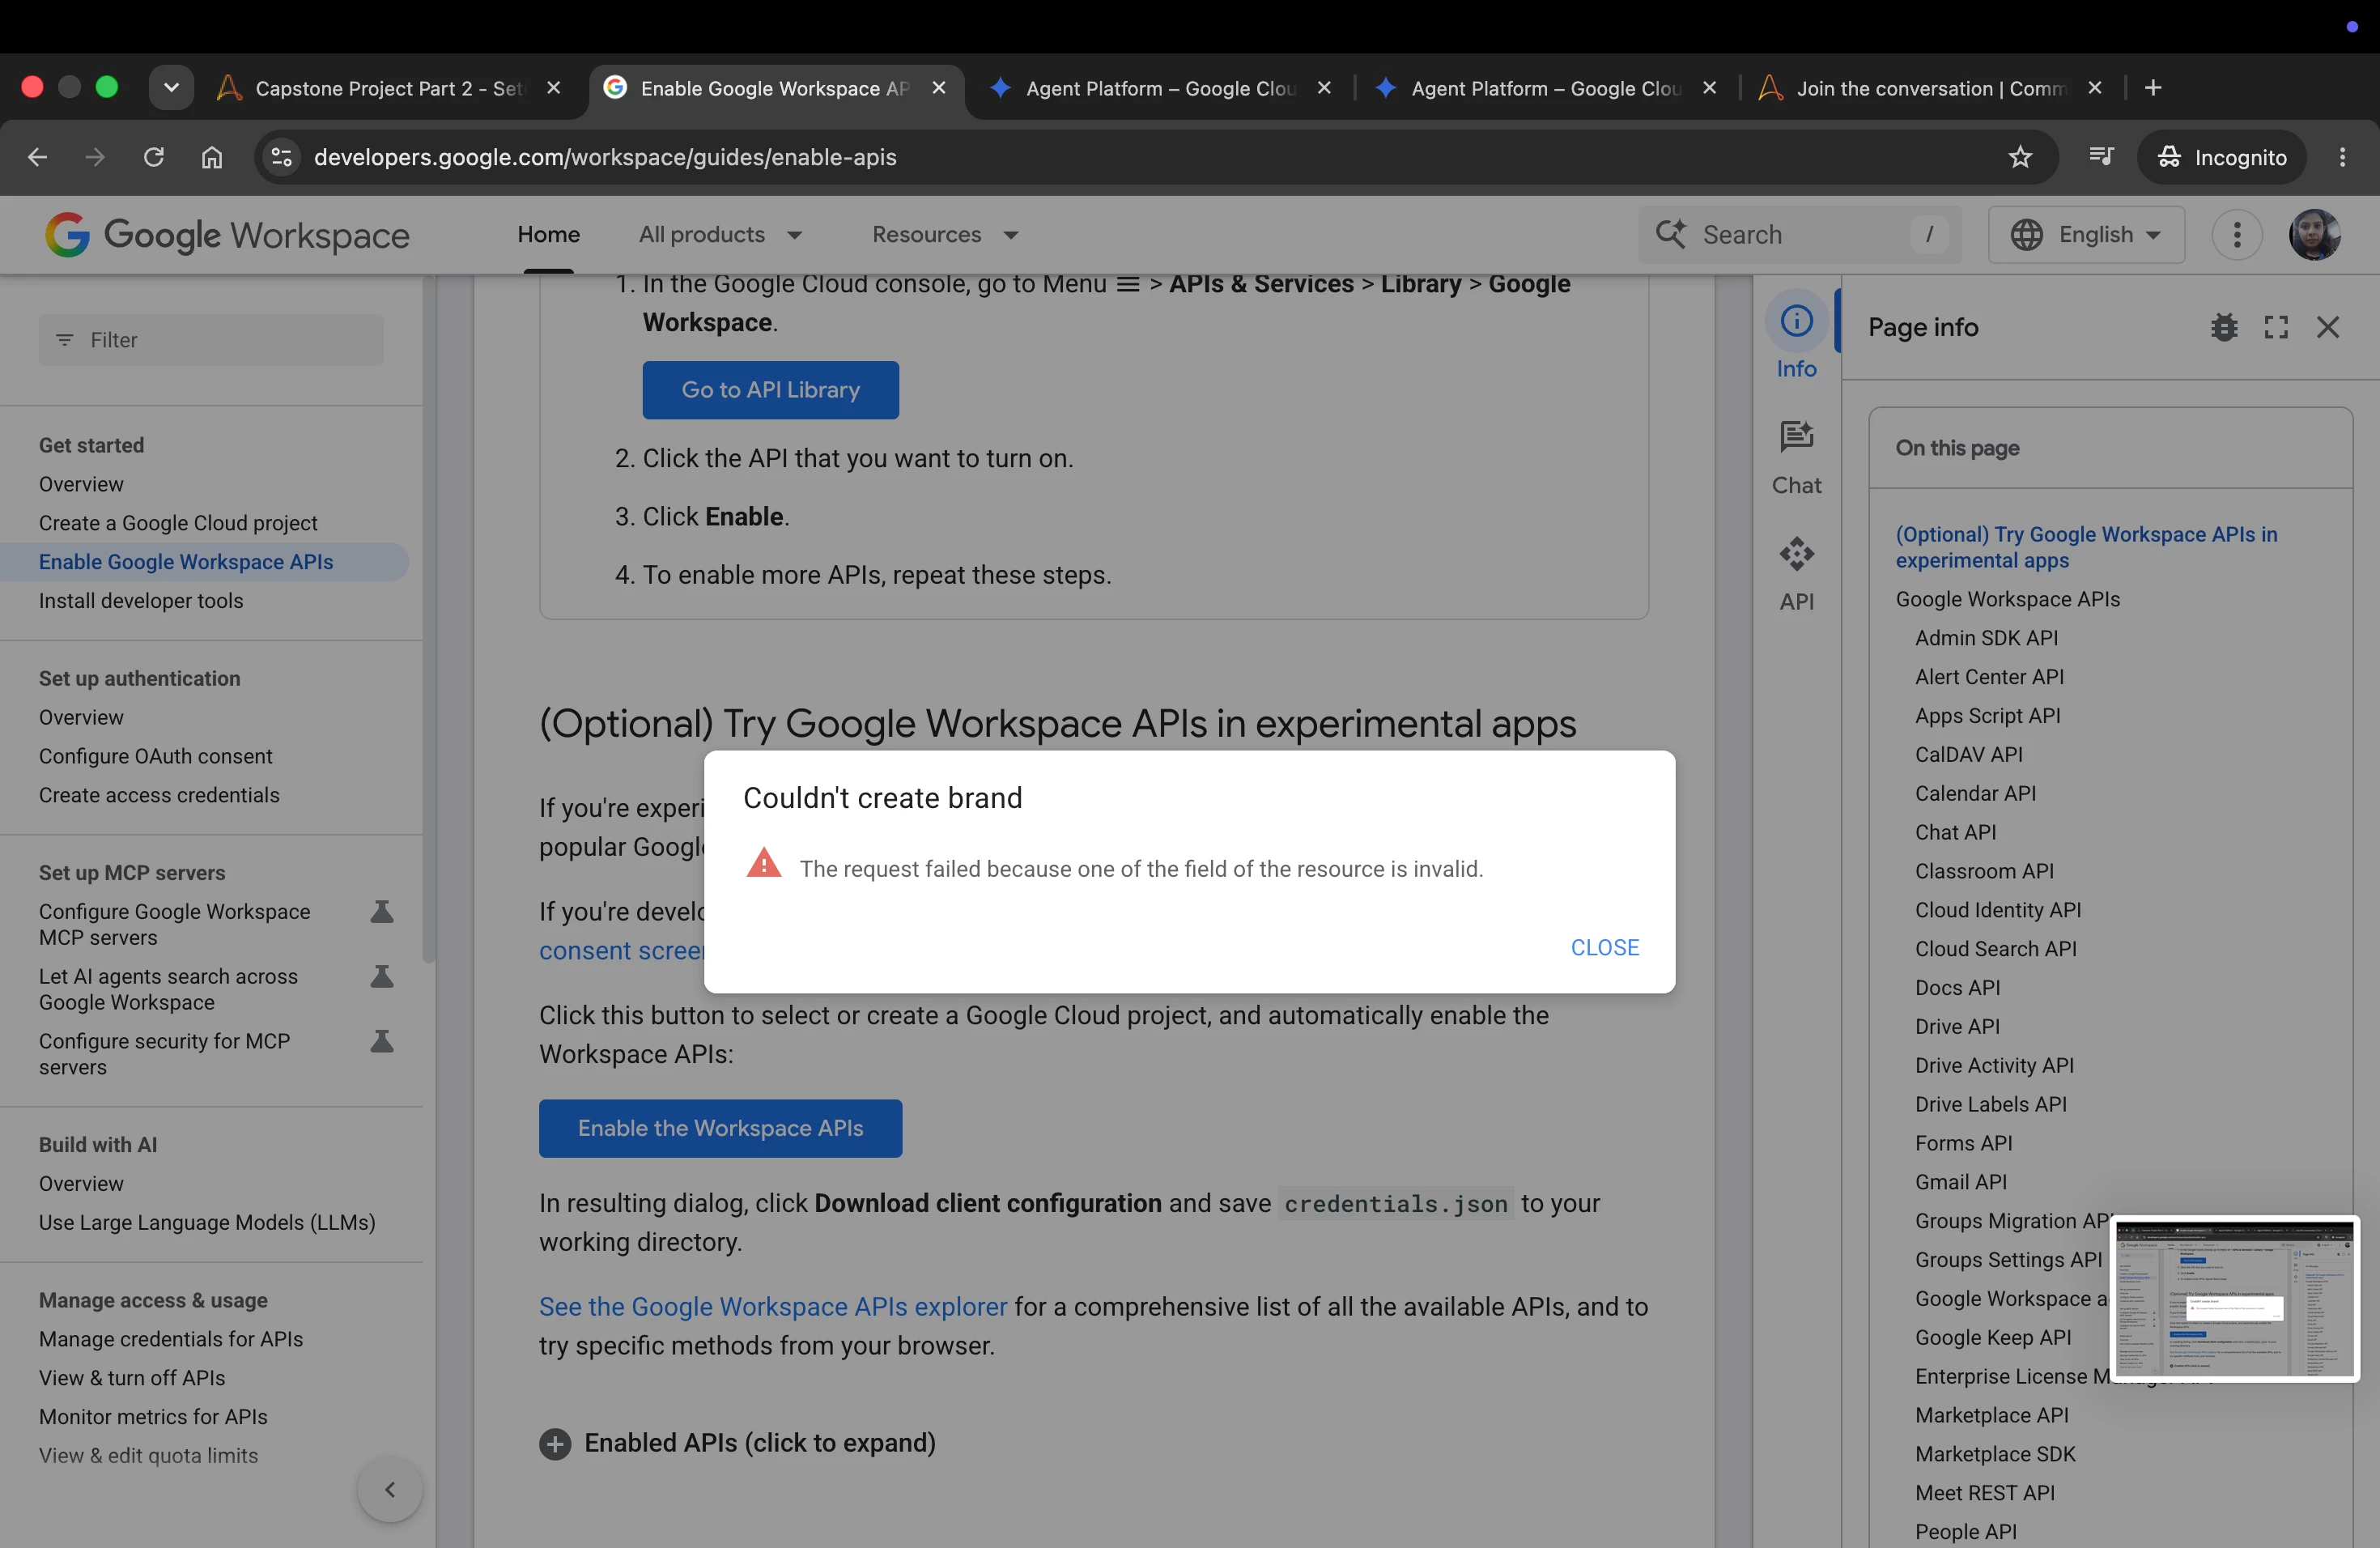Viewport: 2380px width, 1548px height.
Task: Open Gmail API link in page contents
Action: pos(1960,1182)
